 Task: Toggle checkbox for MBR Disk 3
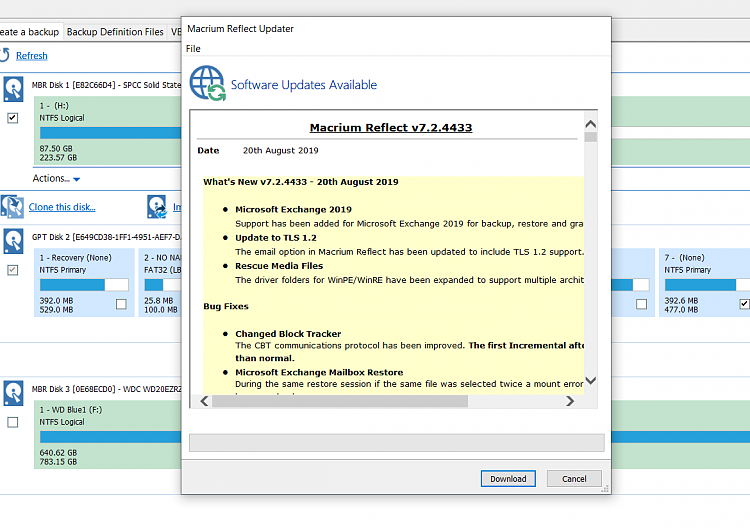pyautogui.click(x=13, y=422)
